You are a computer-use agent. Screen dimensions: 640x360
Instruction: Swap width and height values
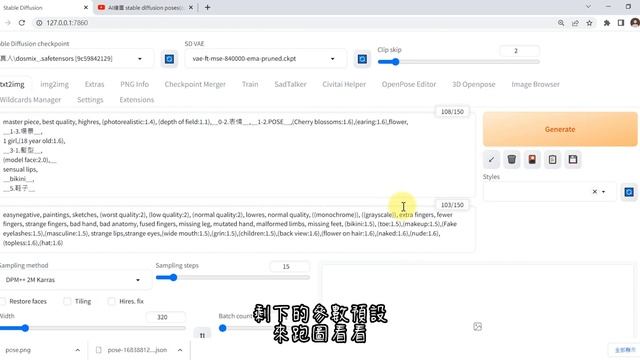[x=202, y=335]
